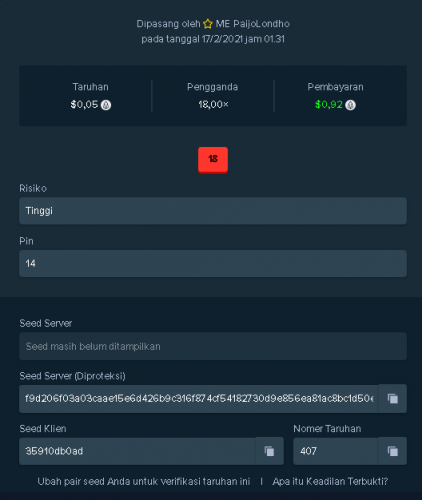This screenshot has width=422, height=500.
Task: Copy the bet number 407
Action: click(393, 451)
